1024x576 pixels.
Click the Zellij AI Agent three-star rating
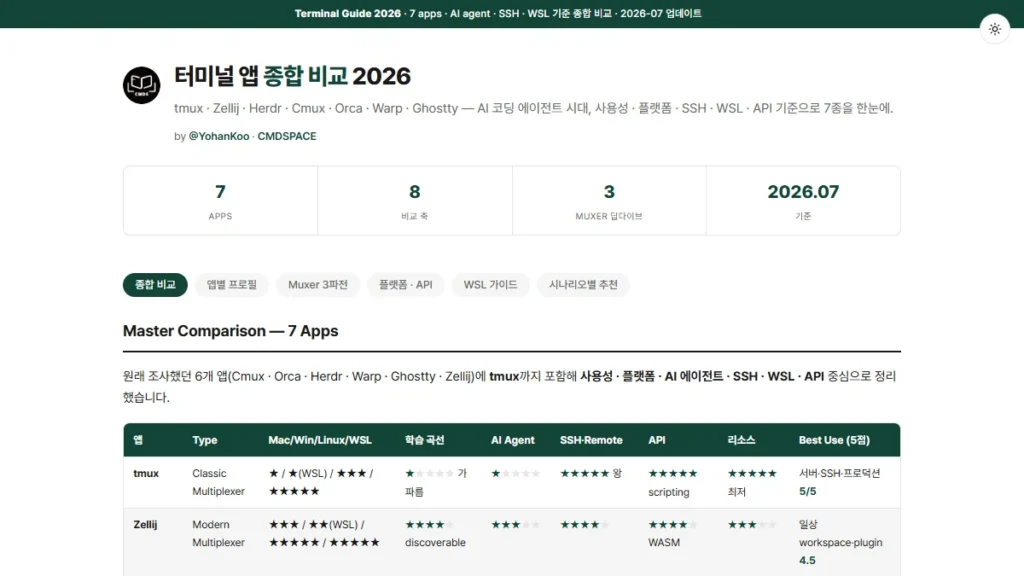coord(516,524)
